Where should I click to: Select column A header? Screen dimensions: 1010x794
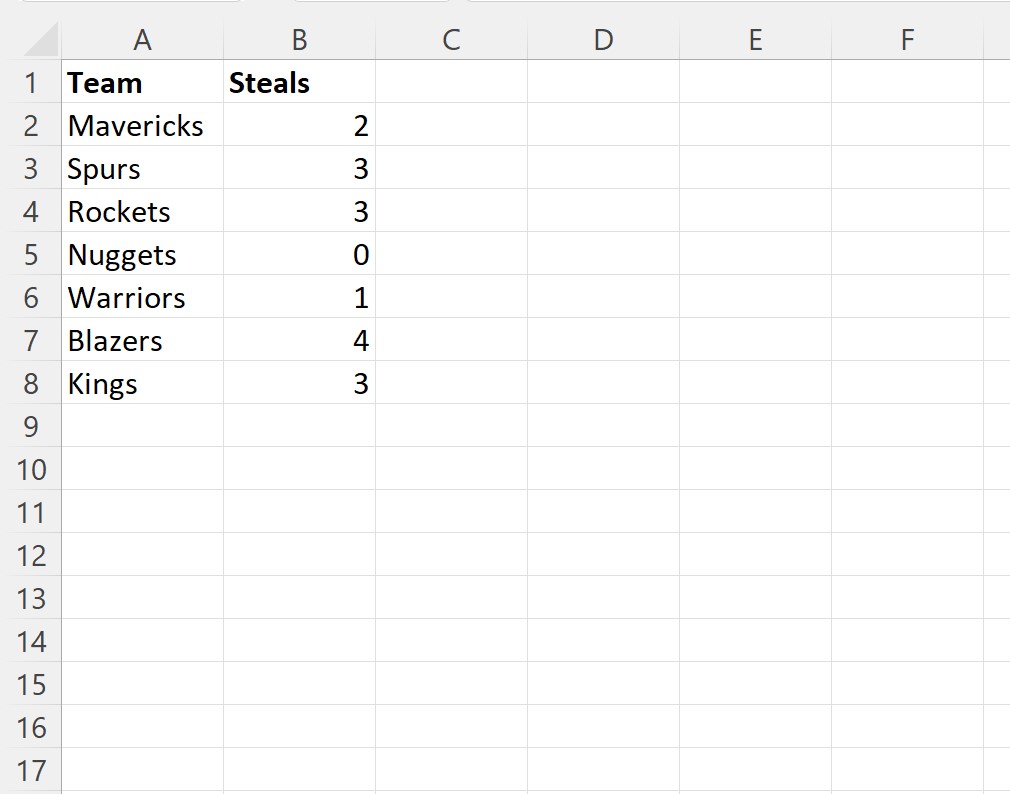point(142,40)
